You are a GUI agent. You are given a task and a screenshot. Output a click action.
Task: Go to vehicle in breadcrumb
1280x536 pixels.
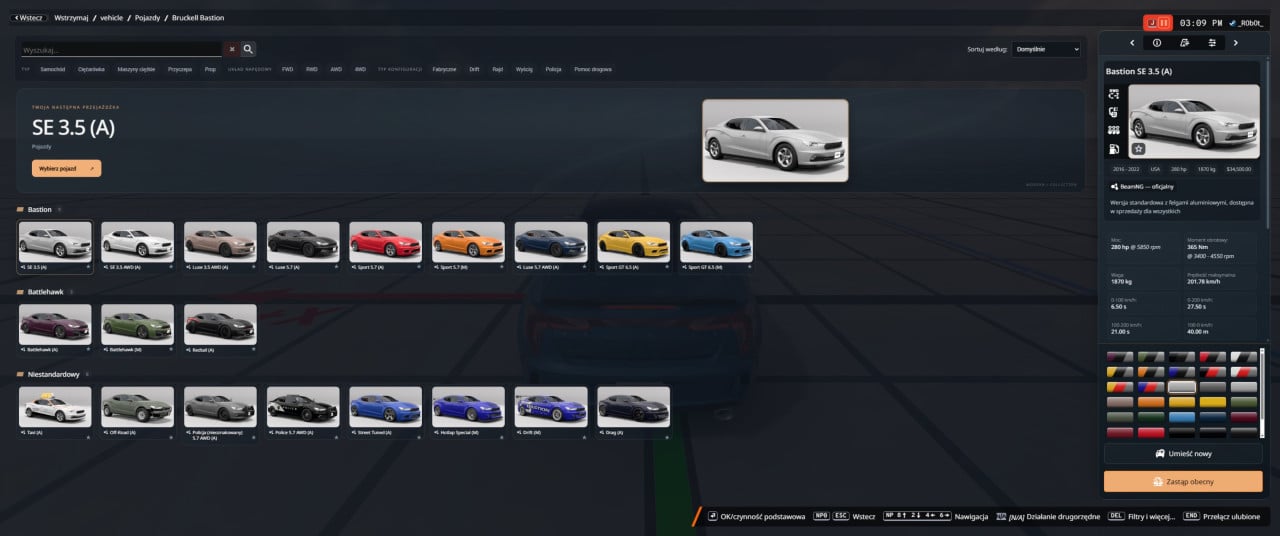pyautogui.click(x=112, y=18)
